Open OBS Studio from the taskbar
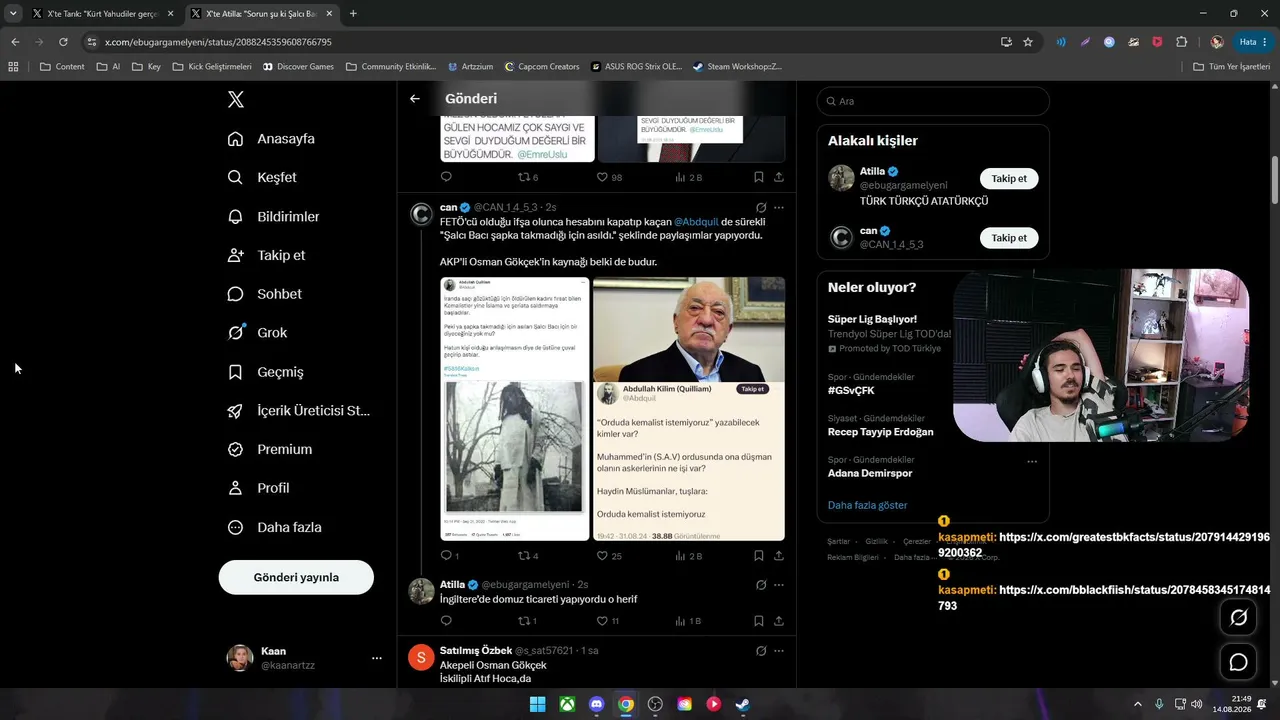 (655, 704)
